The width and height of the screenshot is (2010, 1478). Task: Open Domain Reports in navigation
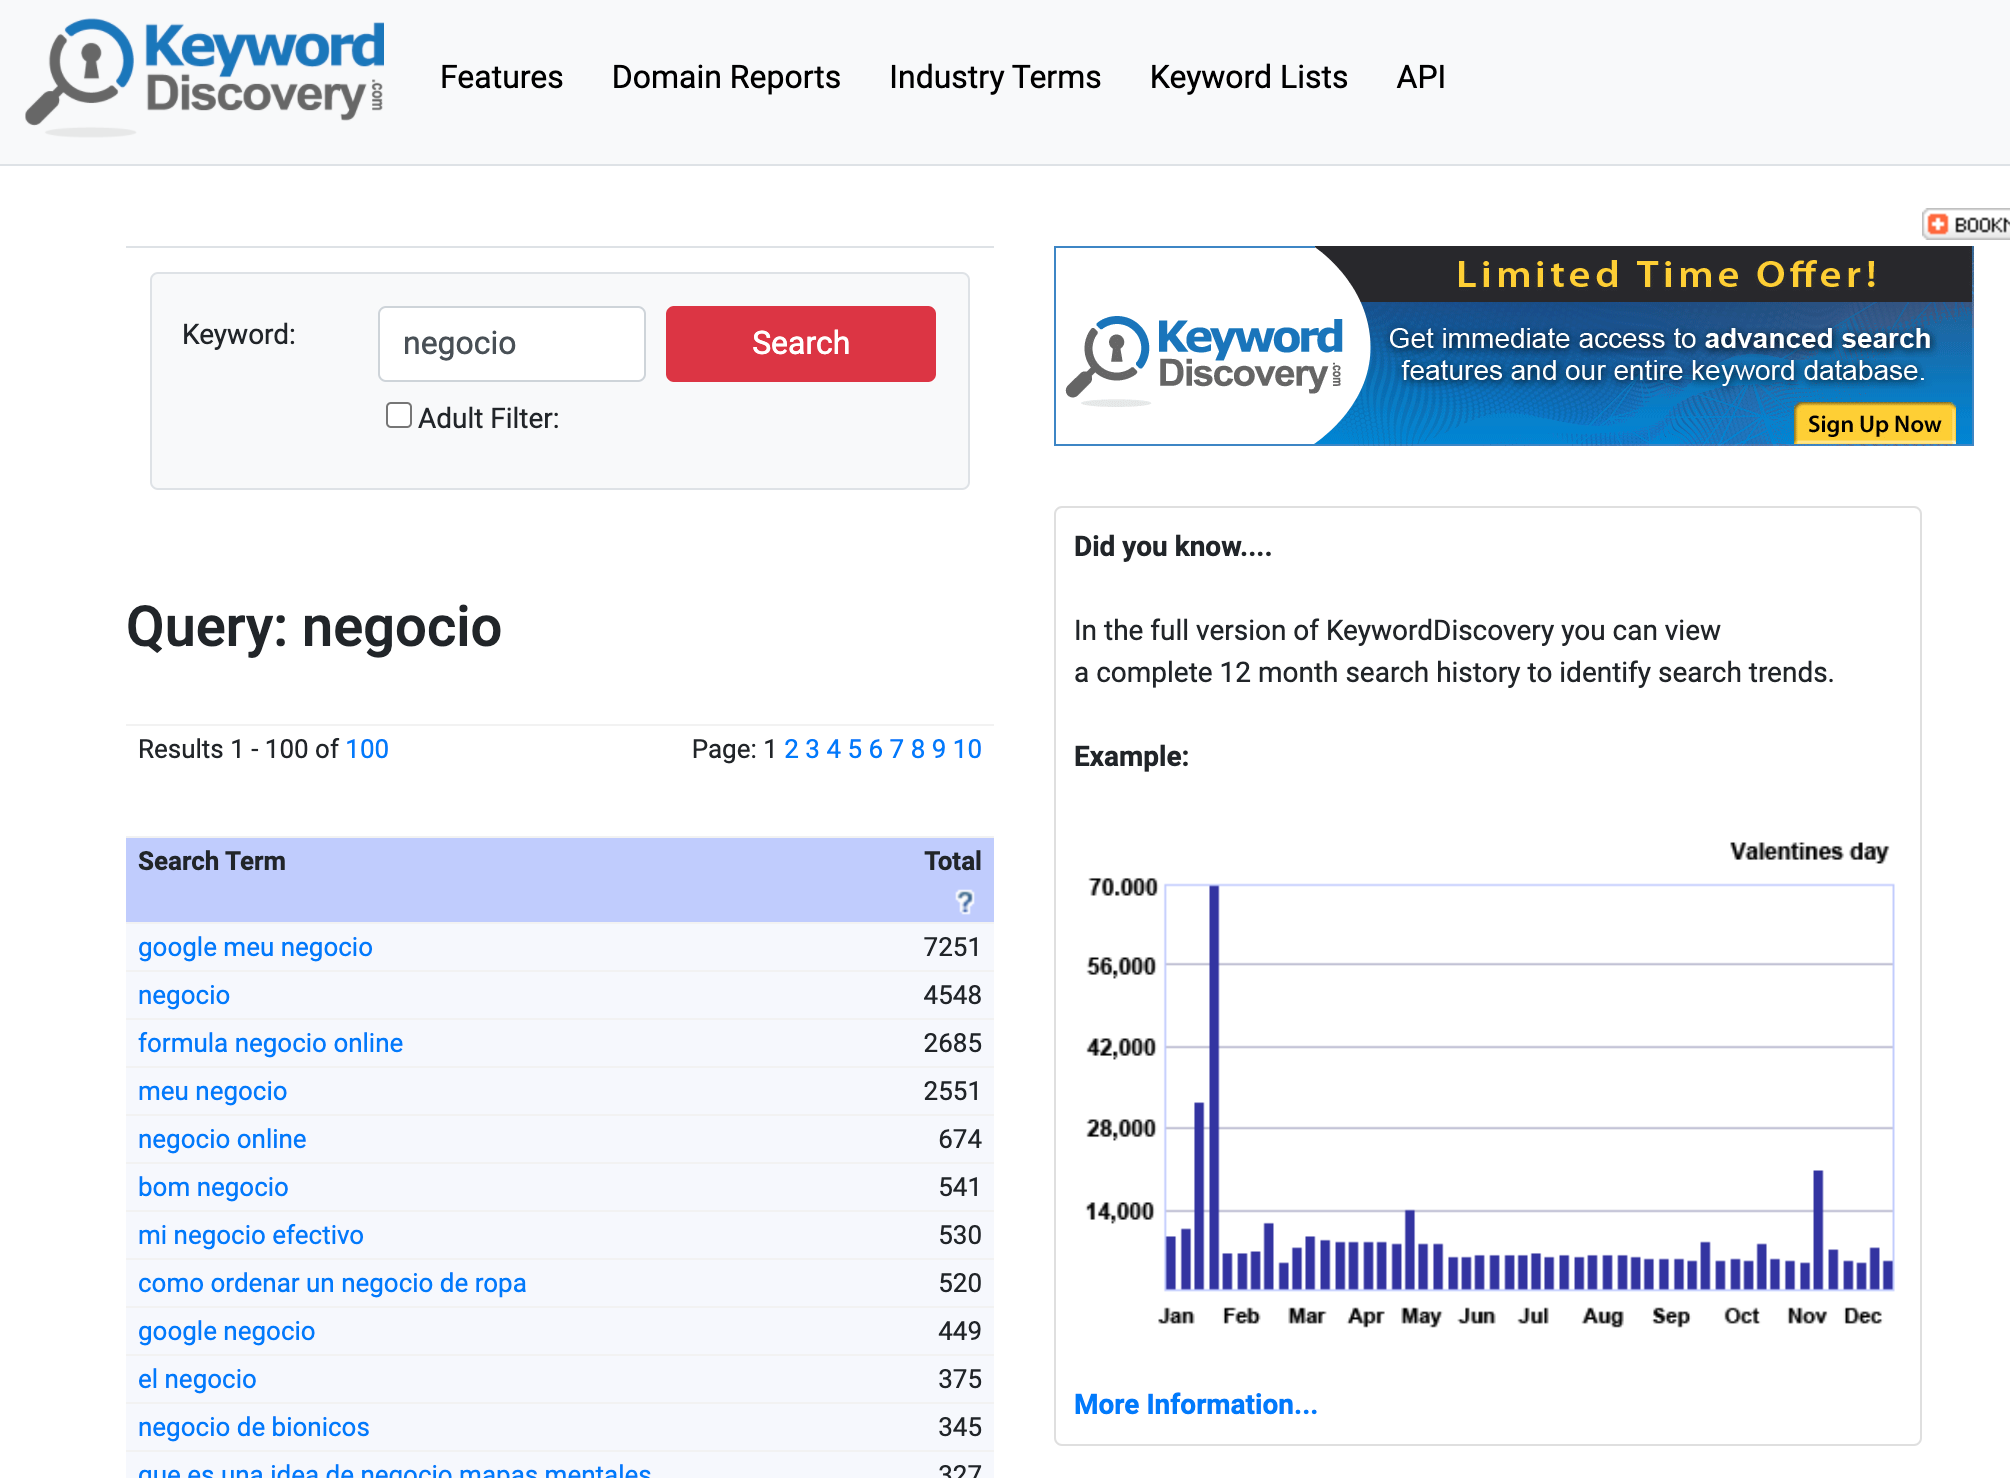(x=726, y=77)
